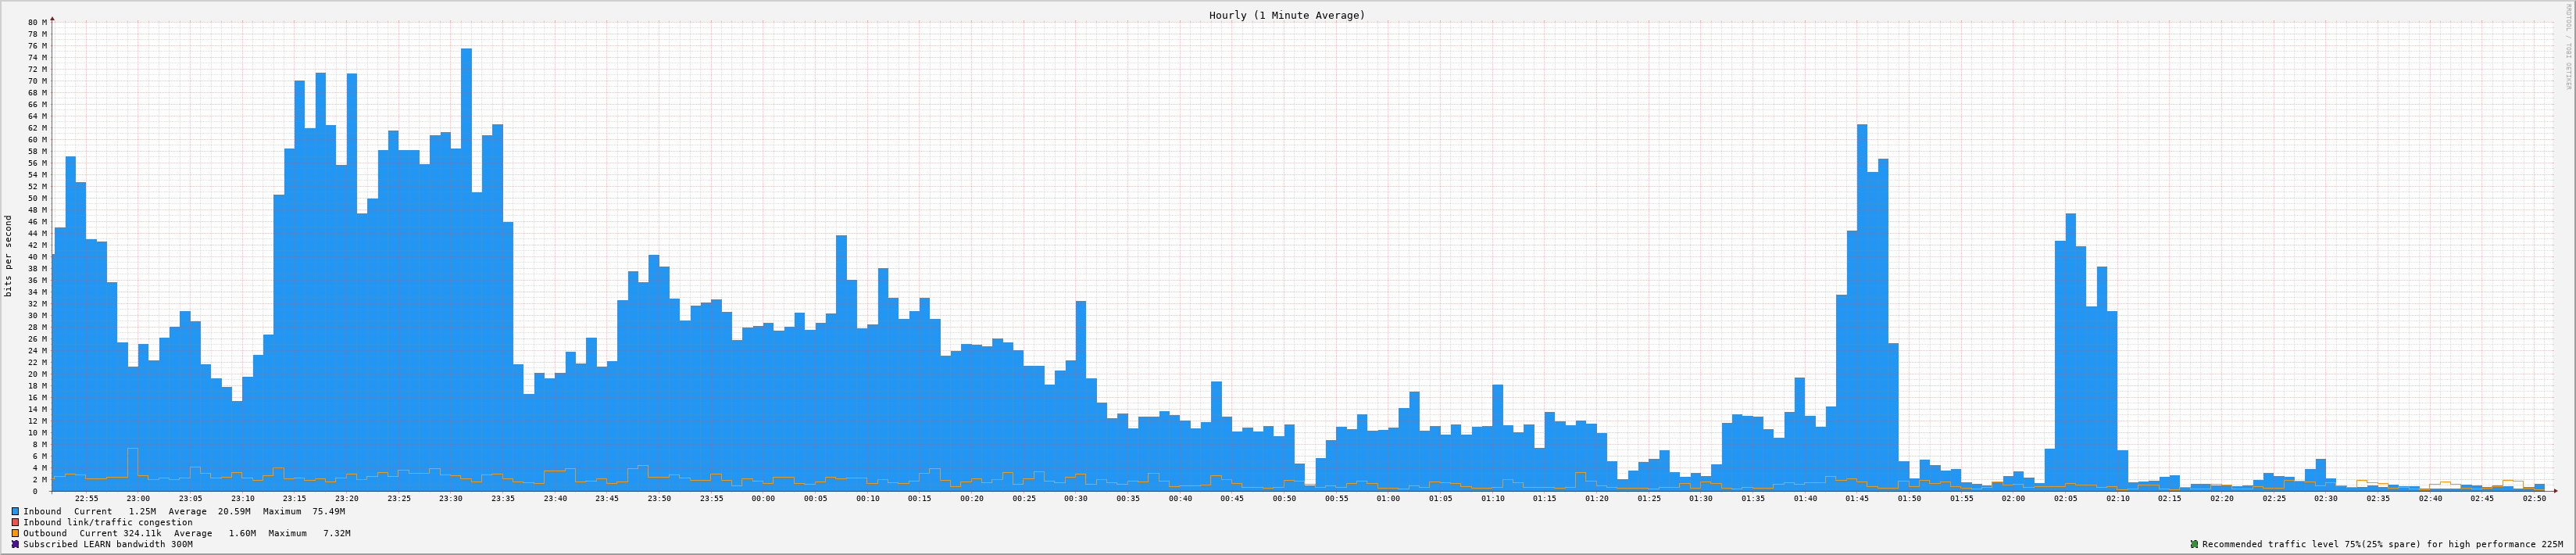
Task: Click the graph title Hourly (1 Minute Average)
Action: 1286,15
